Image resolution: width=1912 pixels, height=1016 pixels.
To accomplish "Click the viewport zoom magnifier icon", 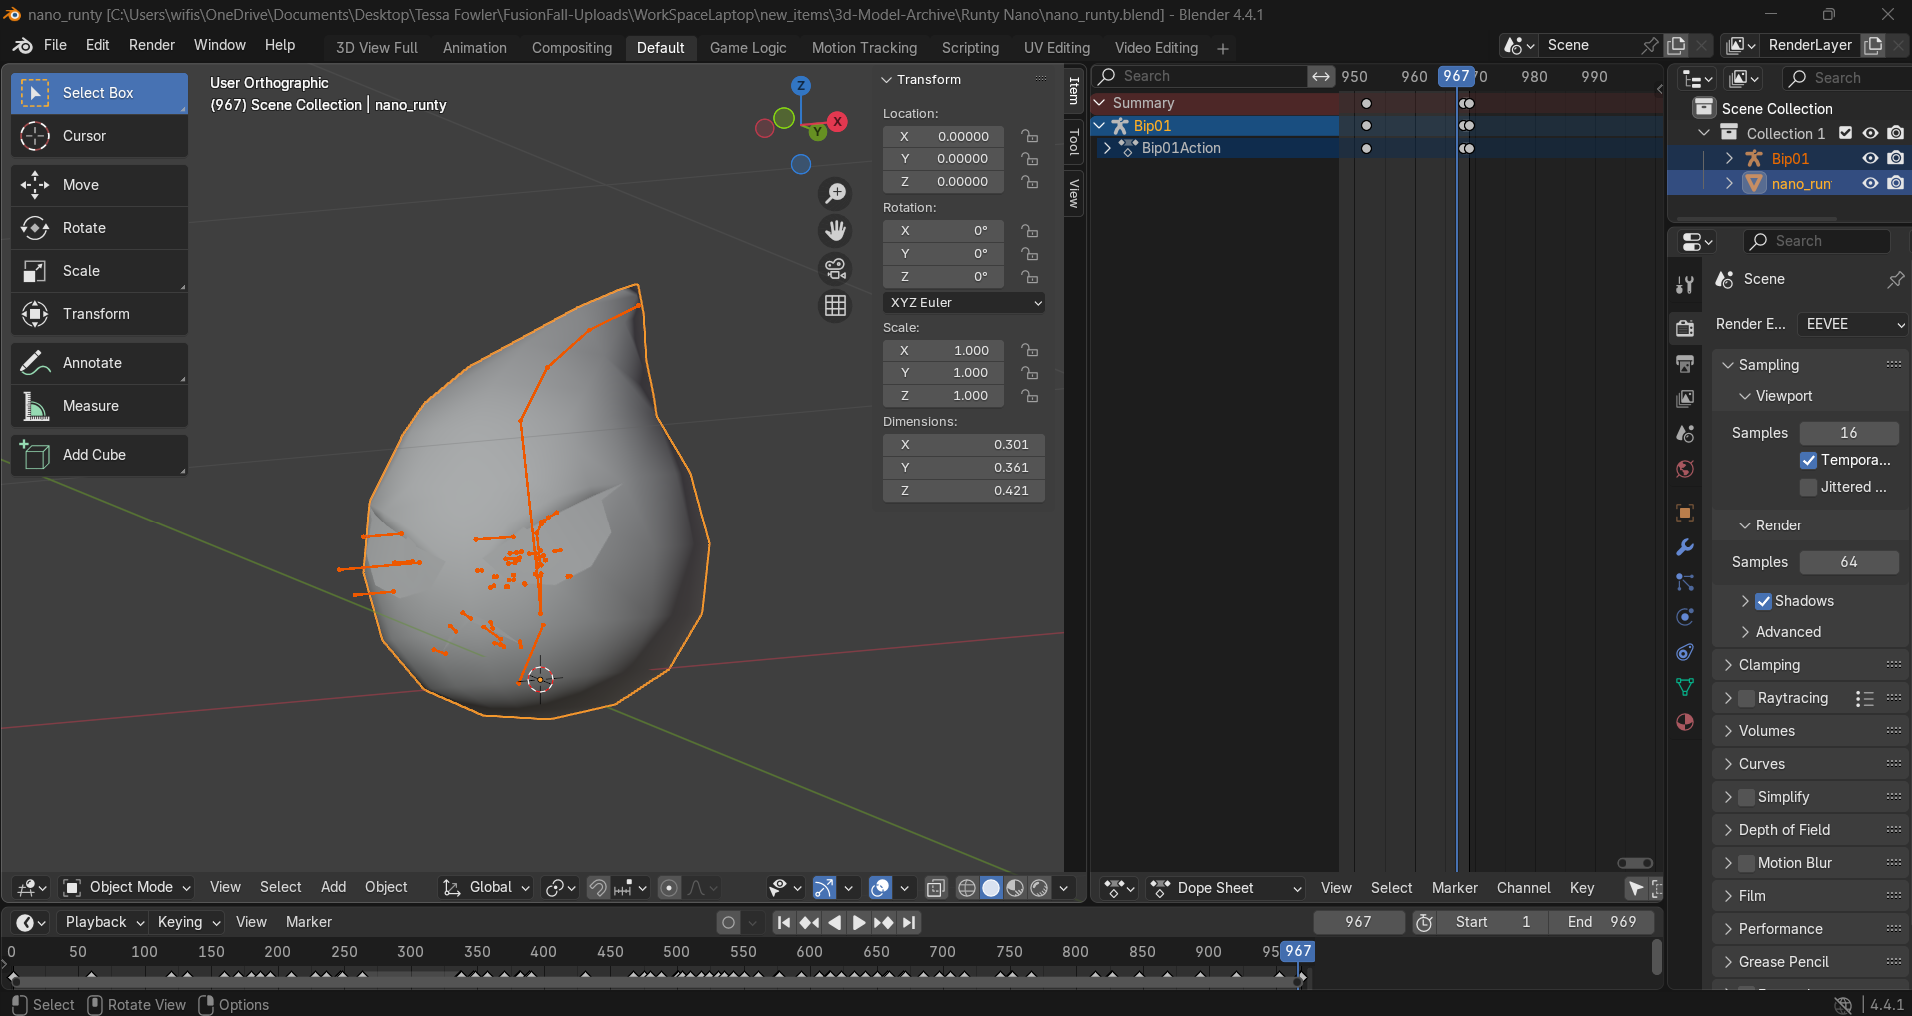I will (x=835, y=193).
